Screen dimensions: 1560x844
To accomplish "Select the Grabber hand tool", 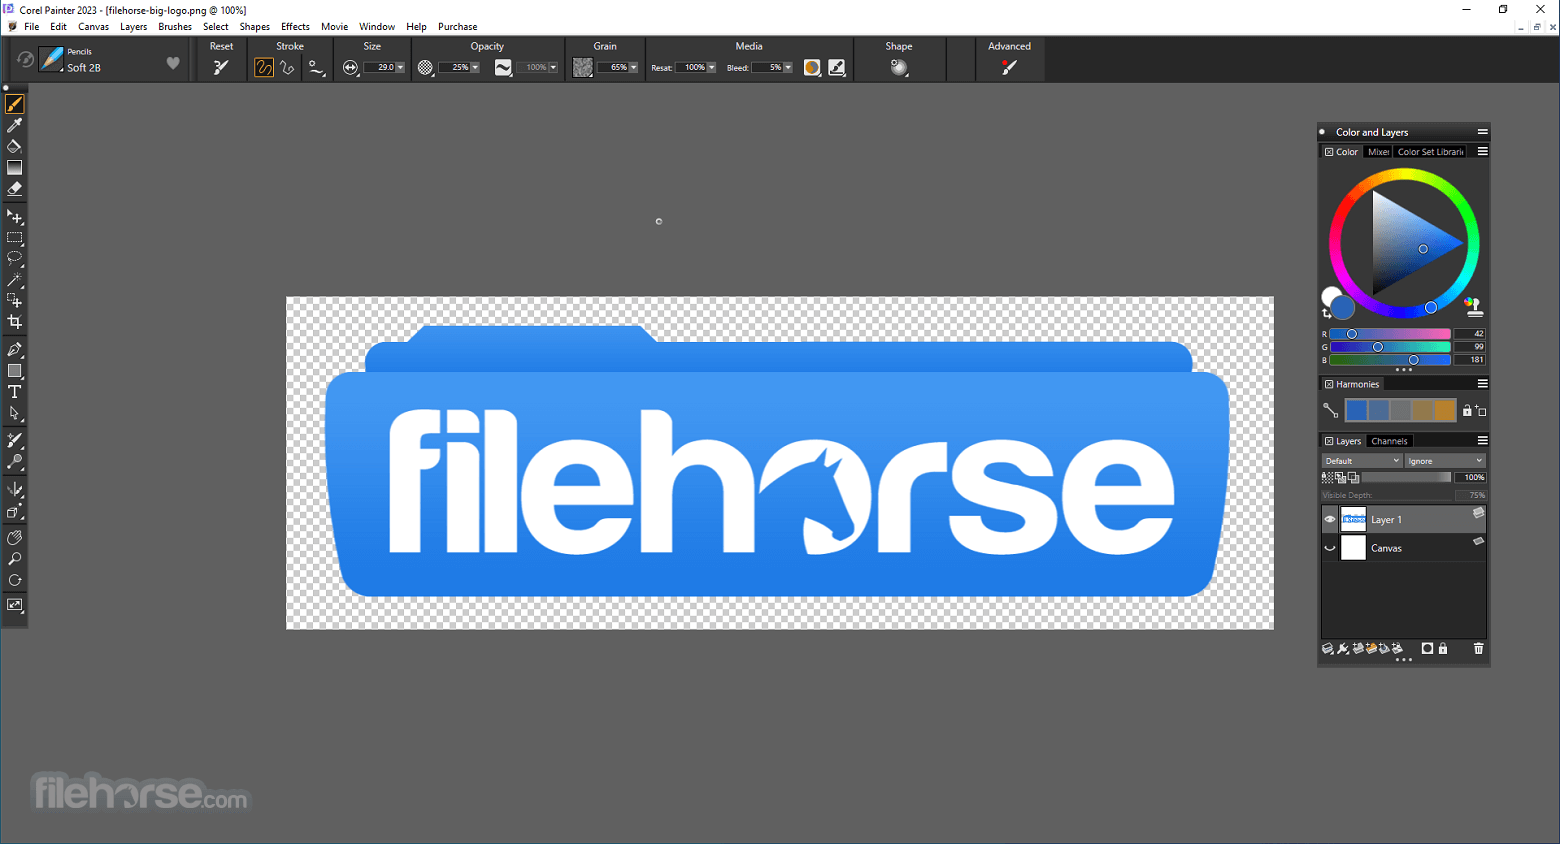I will [x=15, y=538].
